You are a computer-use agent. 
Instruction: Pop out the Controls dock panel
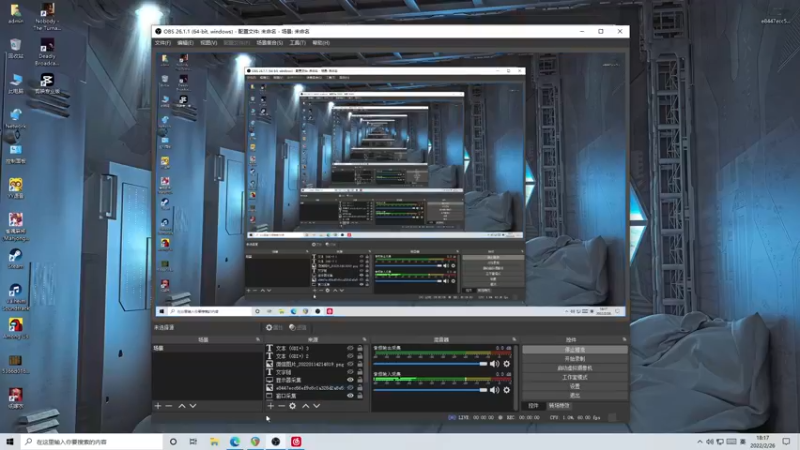click(x=624, y=340)
